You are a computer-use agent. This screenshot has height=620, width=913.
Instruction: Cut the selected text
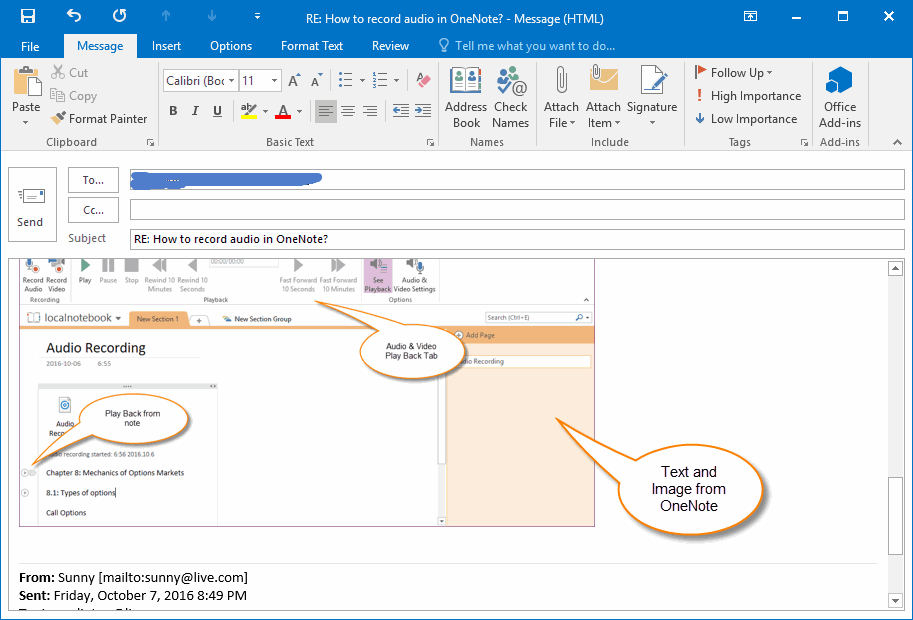pyautogui.click(x=70, y=72)
